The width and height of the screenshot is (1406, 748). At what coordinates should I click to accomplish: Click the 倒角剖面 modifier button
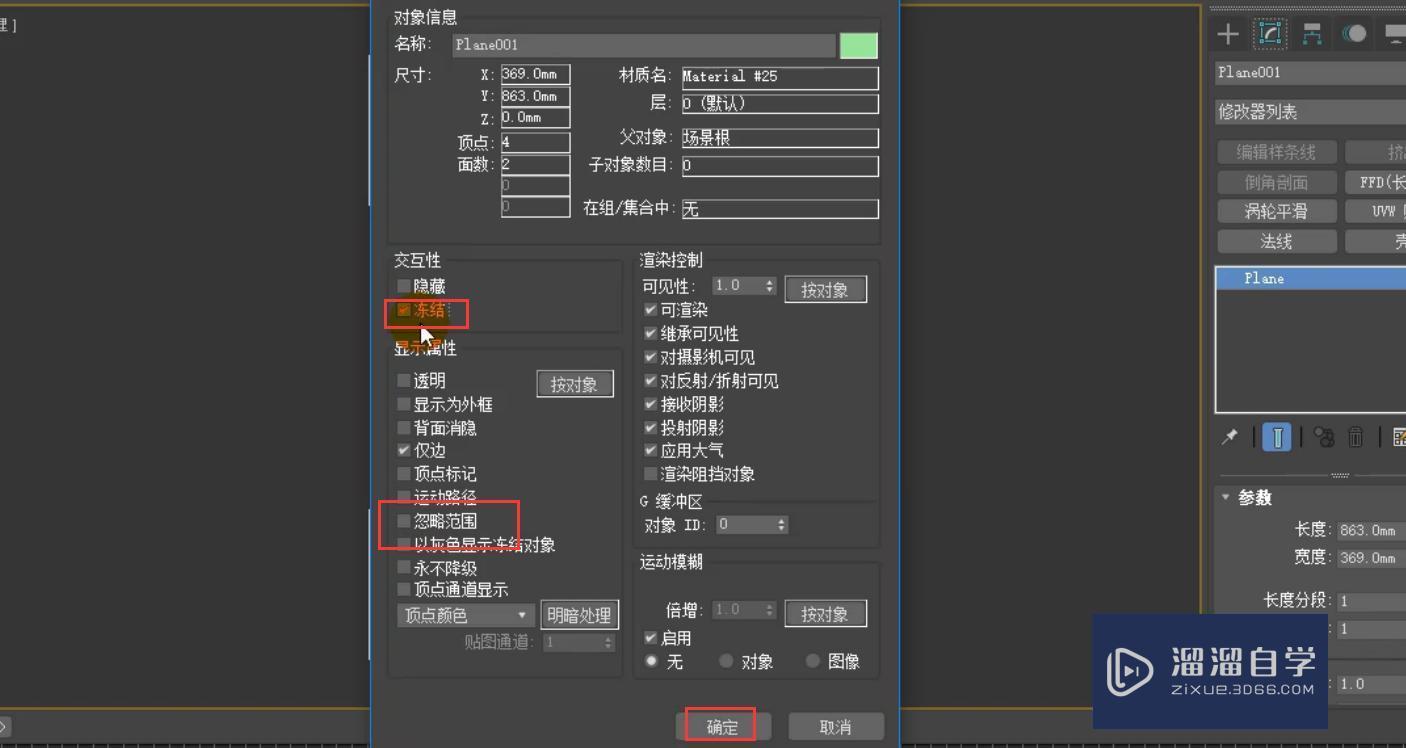pyautogui.click(x=1276, y=182)
